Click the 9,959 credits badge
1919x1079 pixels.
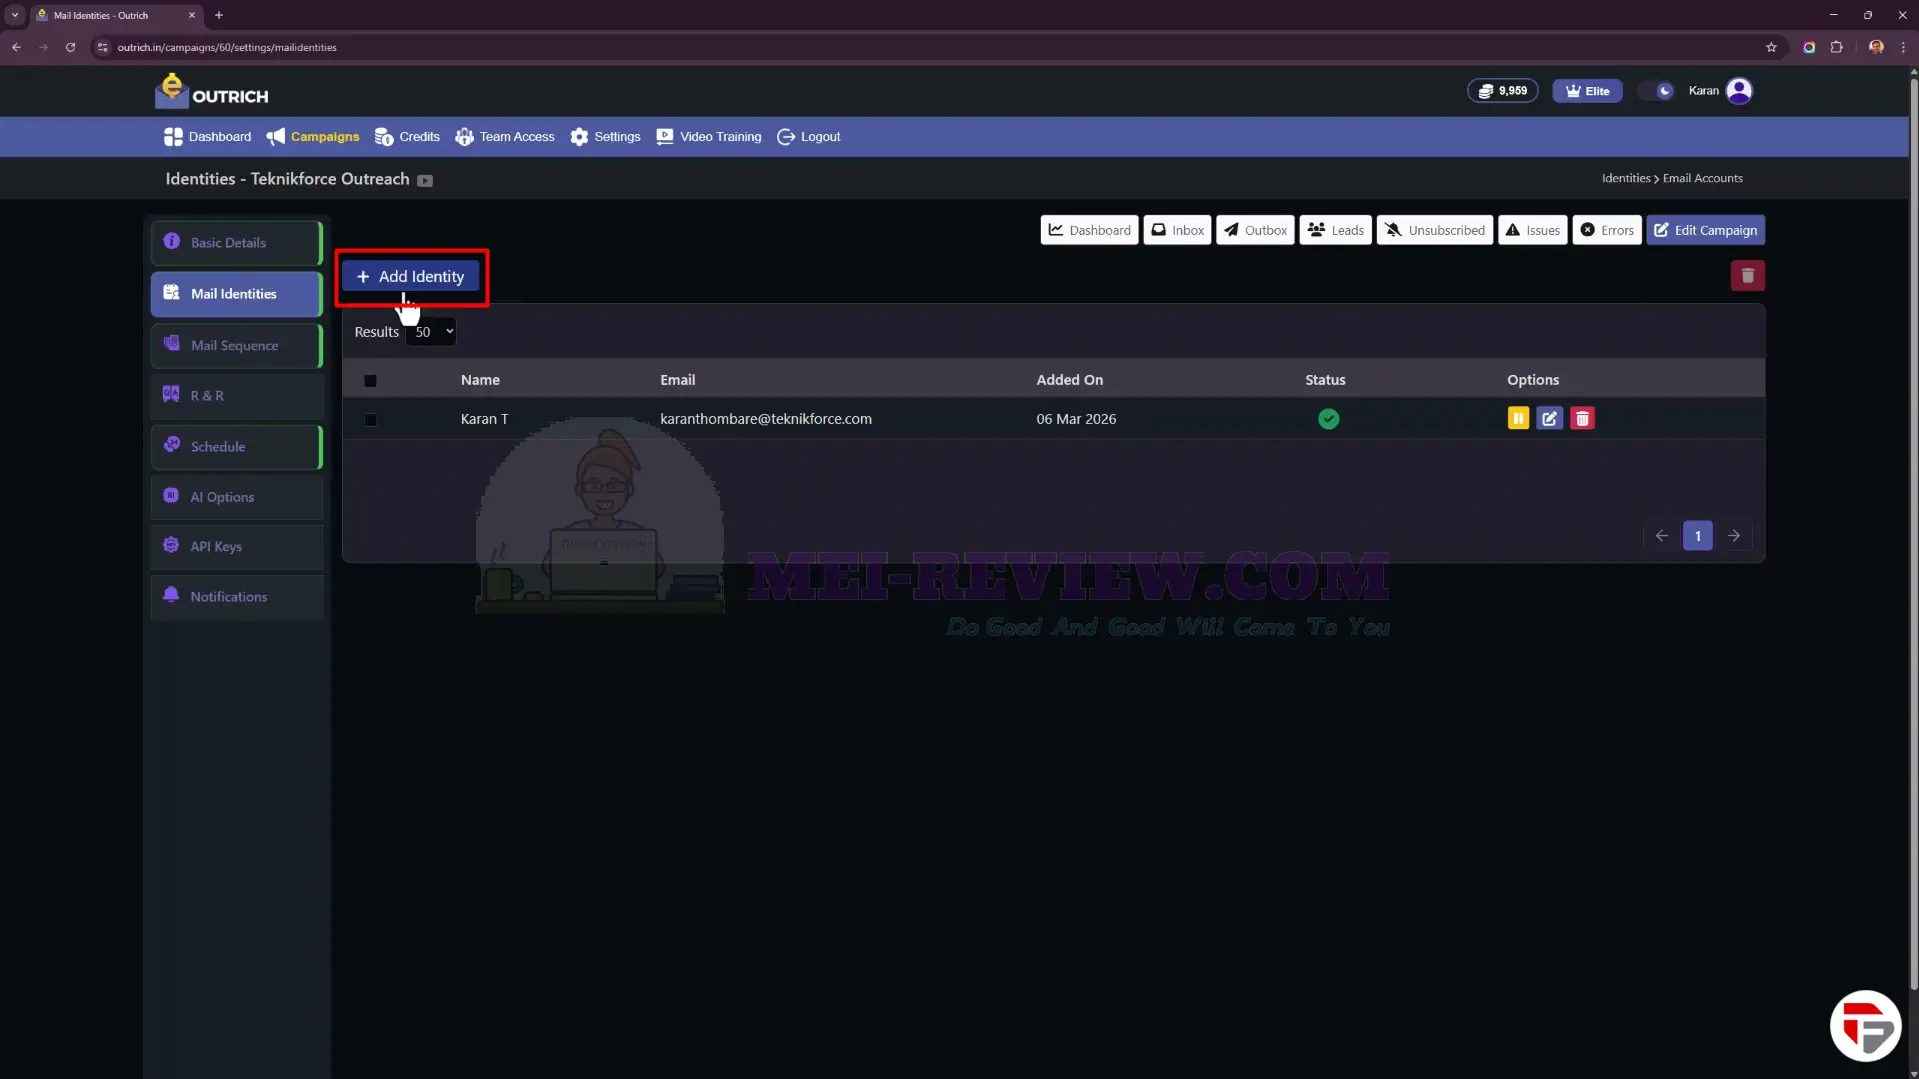pyautogui.click(x=1502, y=91)
